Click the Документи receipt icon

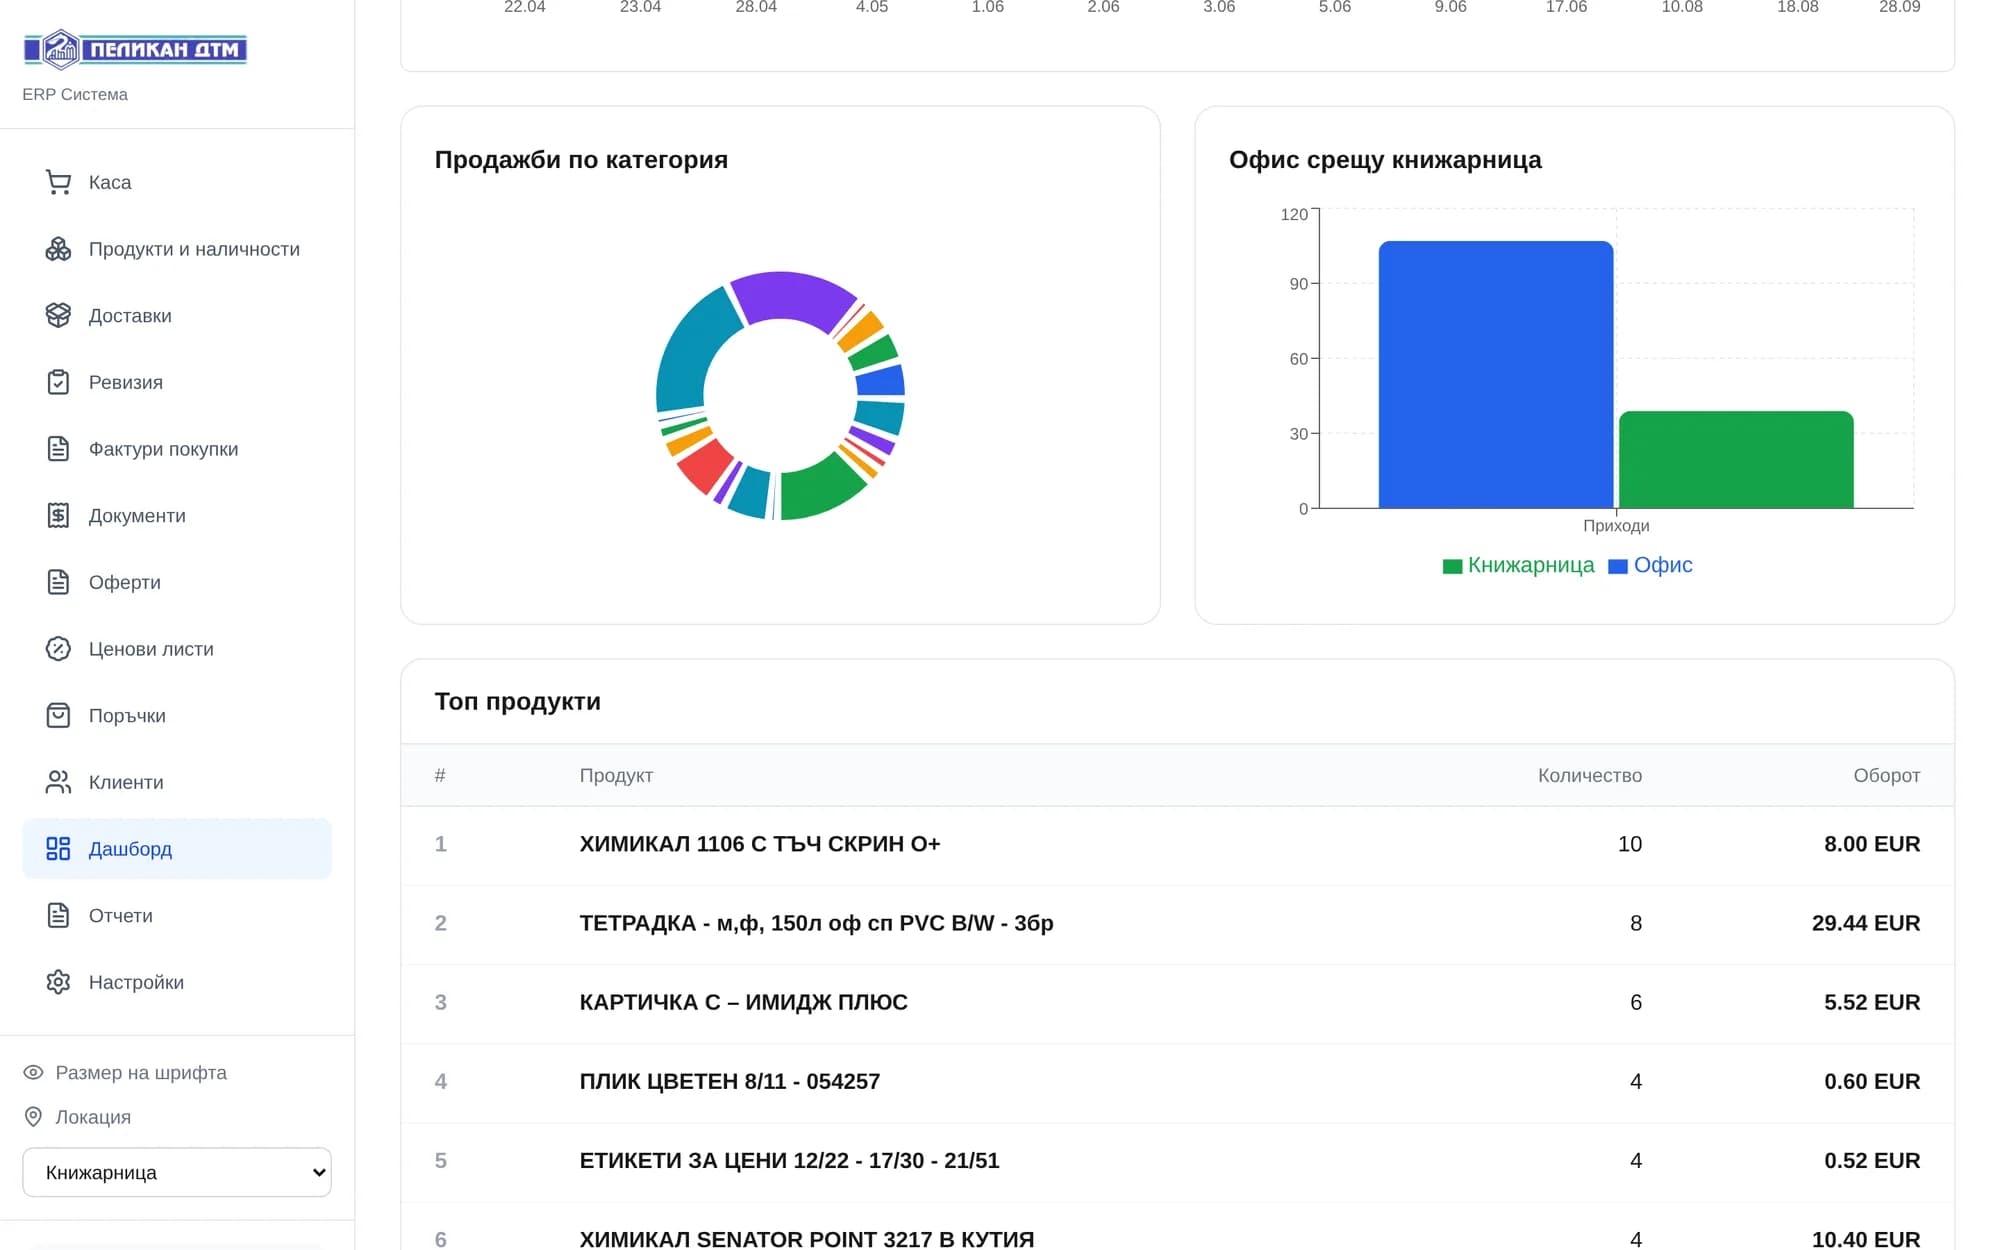click(58, 515)
